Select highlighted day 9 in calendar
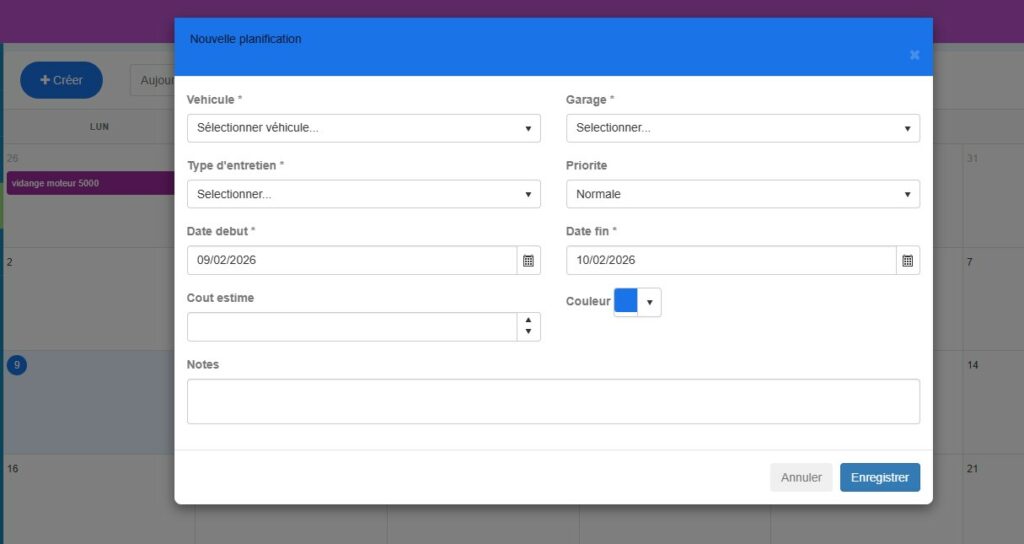 tap(17, 365)
